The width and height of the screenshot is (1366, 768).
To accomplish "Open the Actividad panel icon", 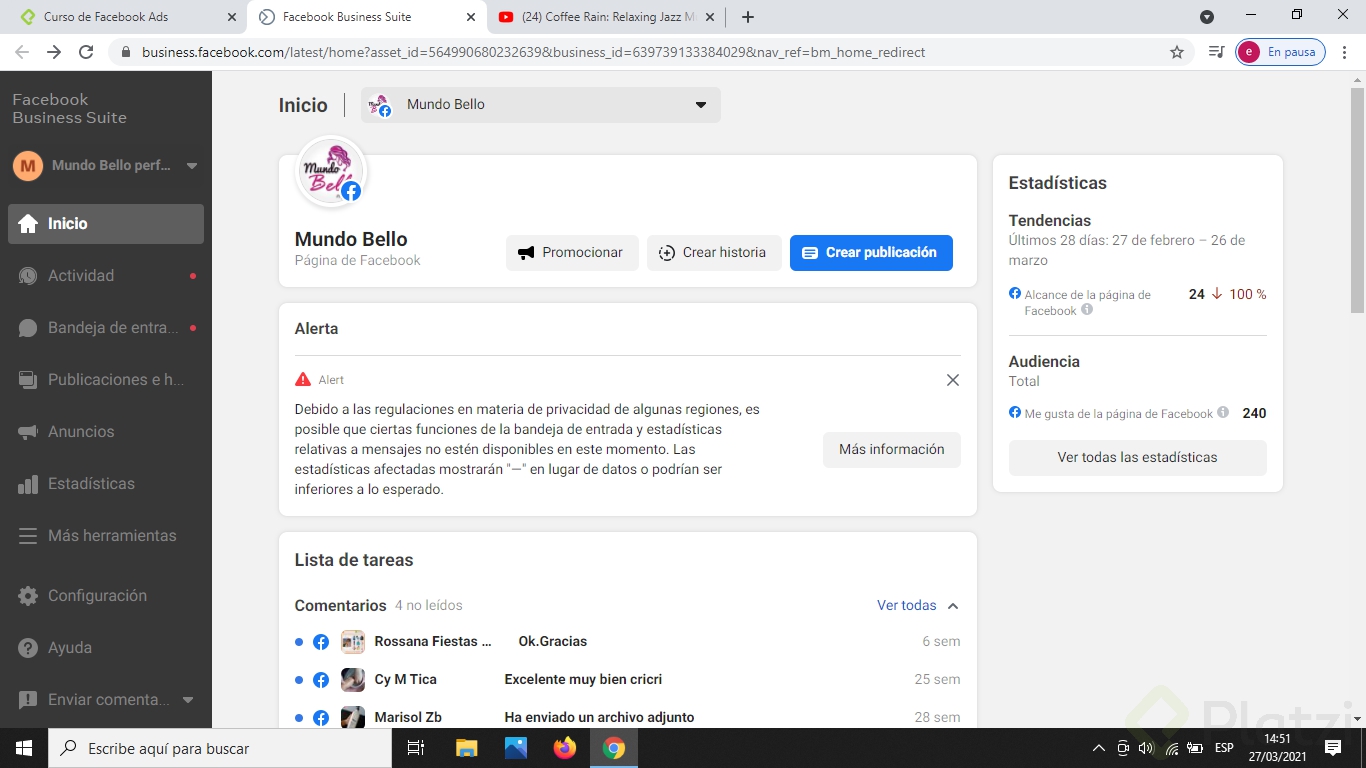I will pos(26,275).
